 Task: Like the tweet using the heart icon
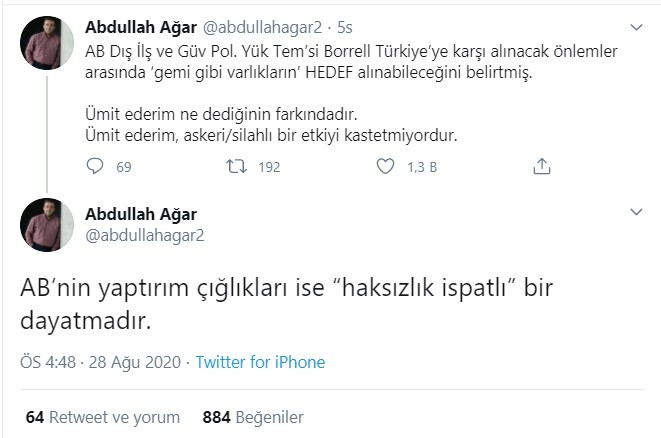point(384,167)
